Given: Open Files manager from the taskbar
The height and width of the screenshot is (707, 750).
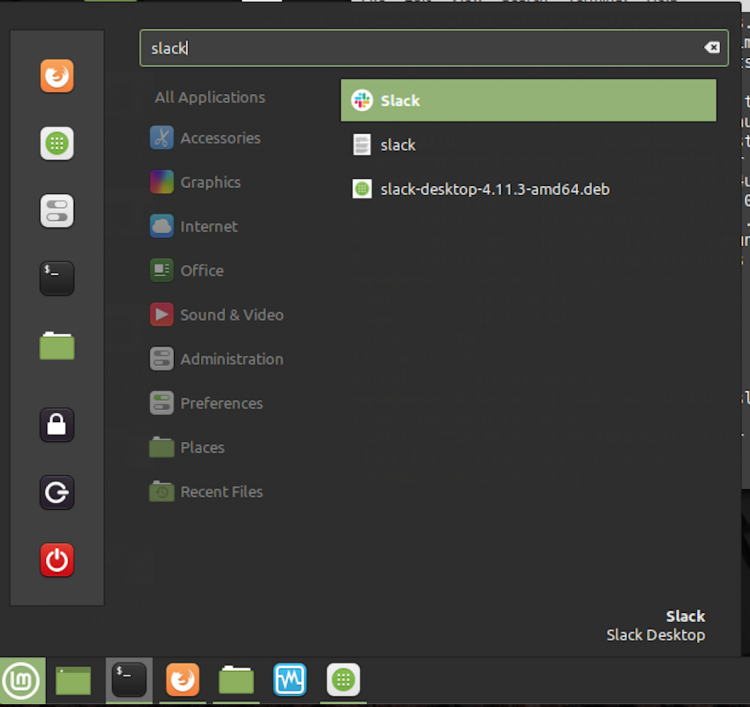Looking at the screenshot, I should (236, 680).
